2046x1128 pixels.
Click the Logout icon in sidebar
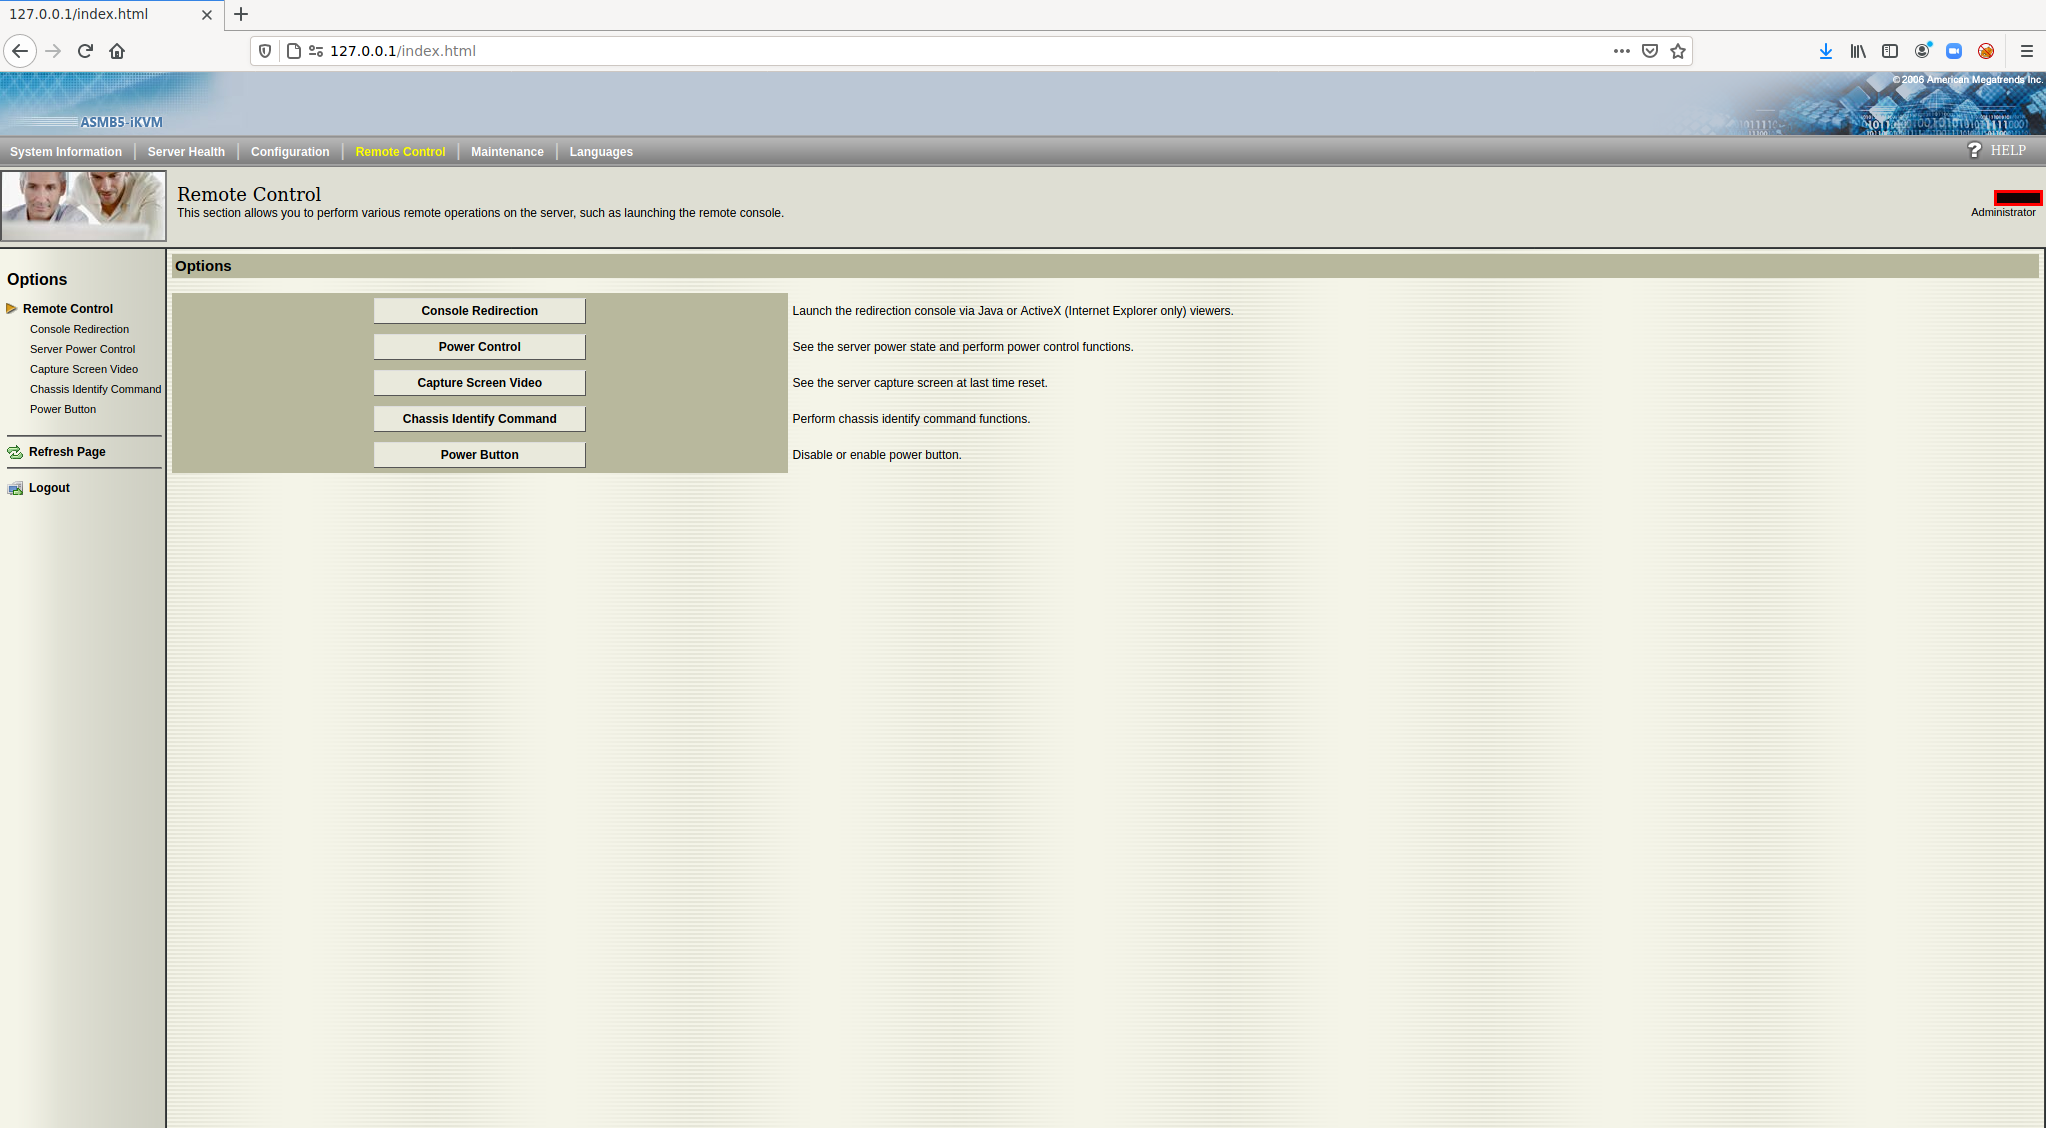(x=15, y=488)
